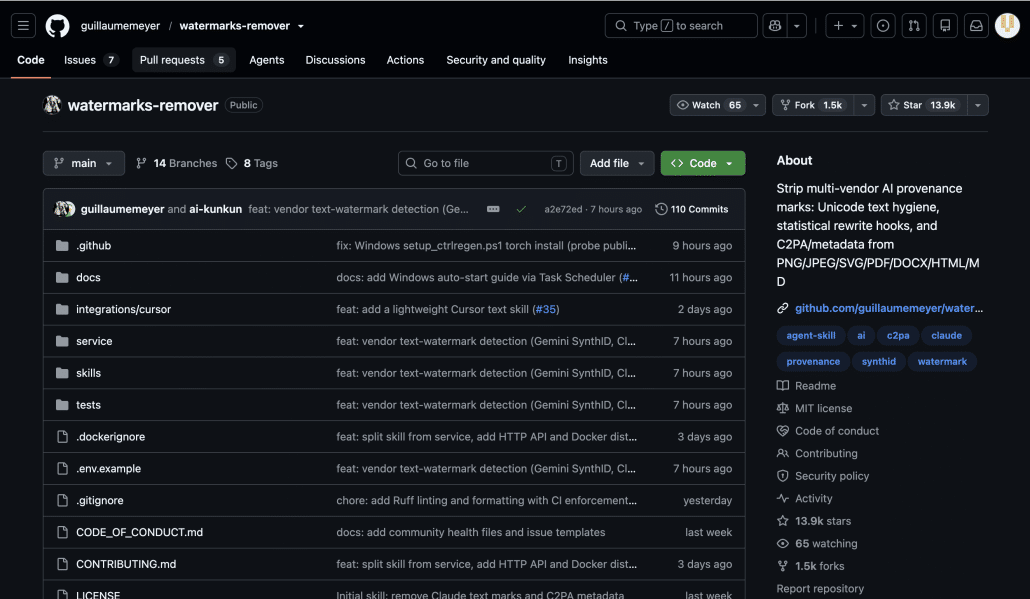Click the Go to file search field
Screen dimensions: 1030x599
[485, 163]
